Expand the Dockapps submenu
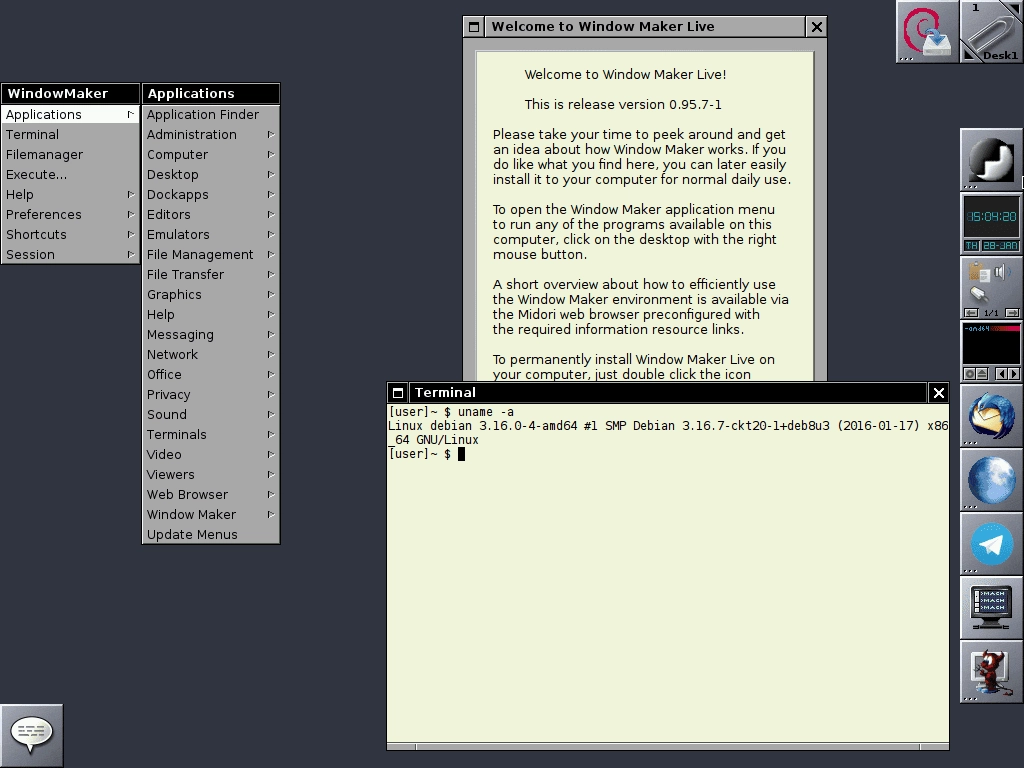The height and width of the screenshot is (768, 1024). click(211, 195)
